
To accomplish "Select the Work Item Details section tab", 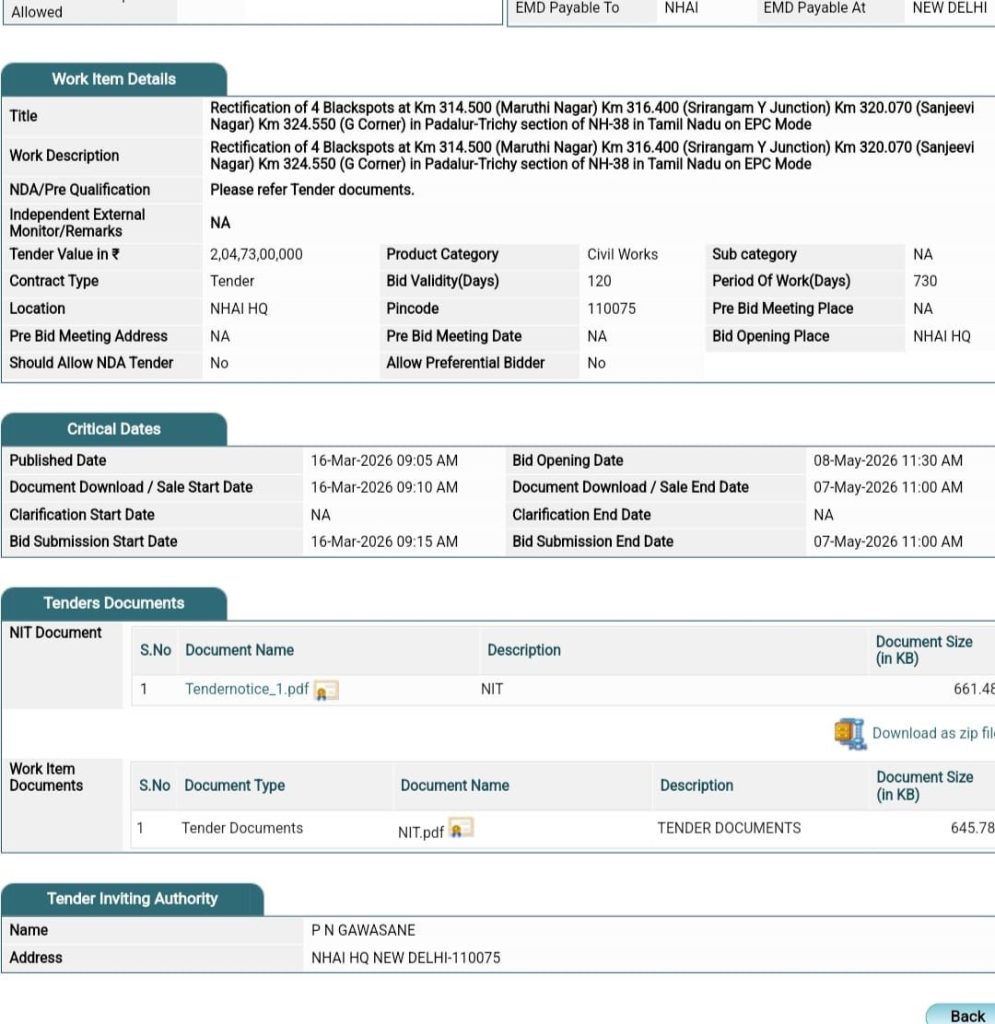I will click(113, 79).
